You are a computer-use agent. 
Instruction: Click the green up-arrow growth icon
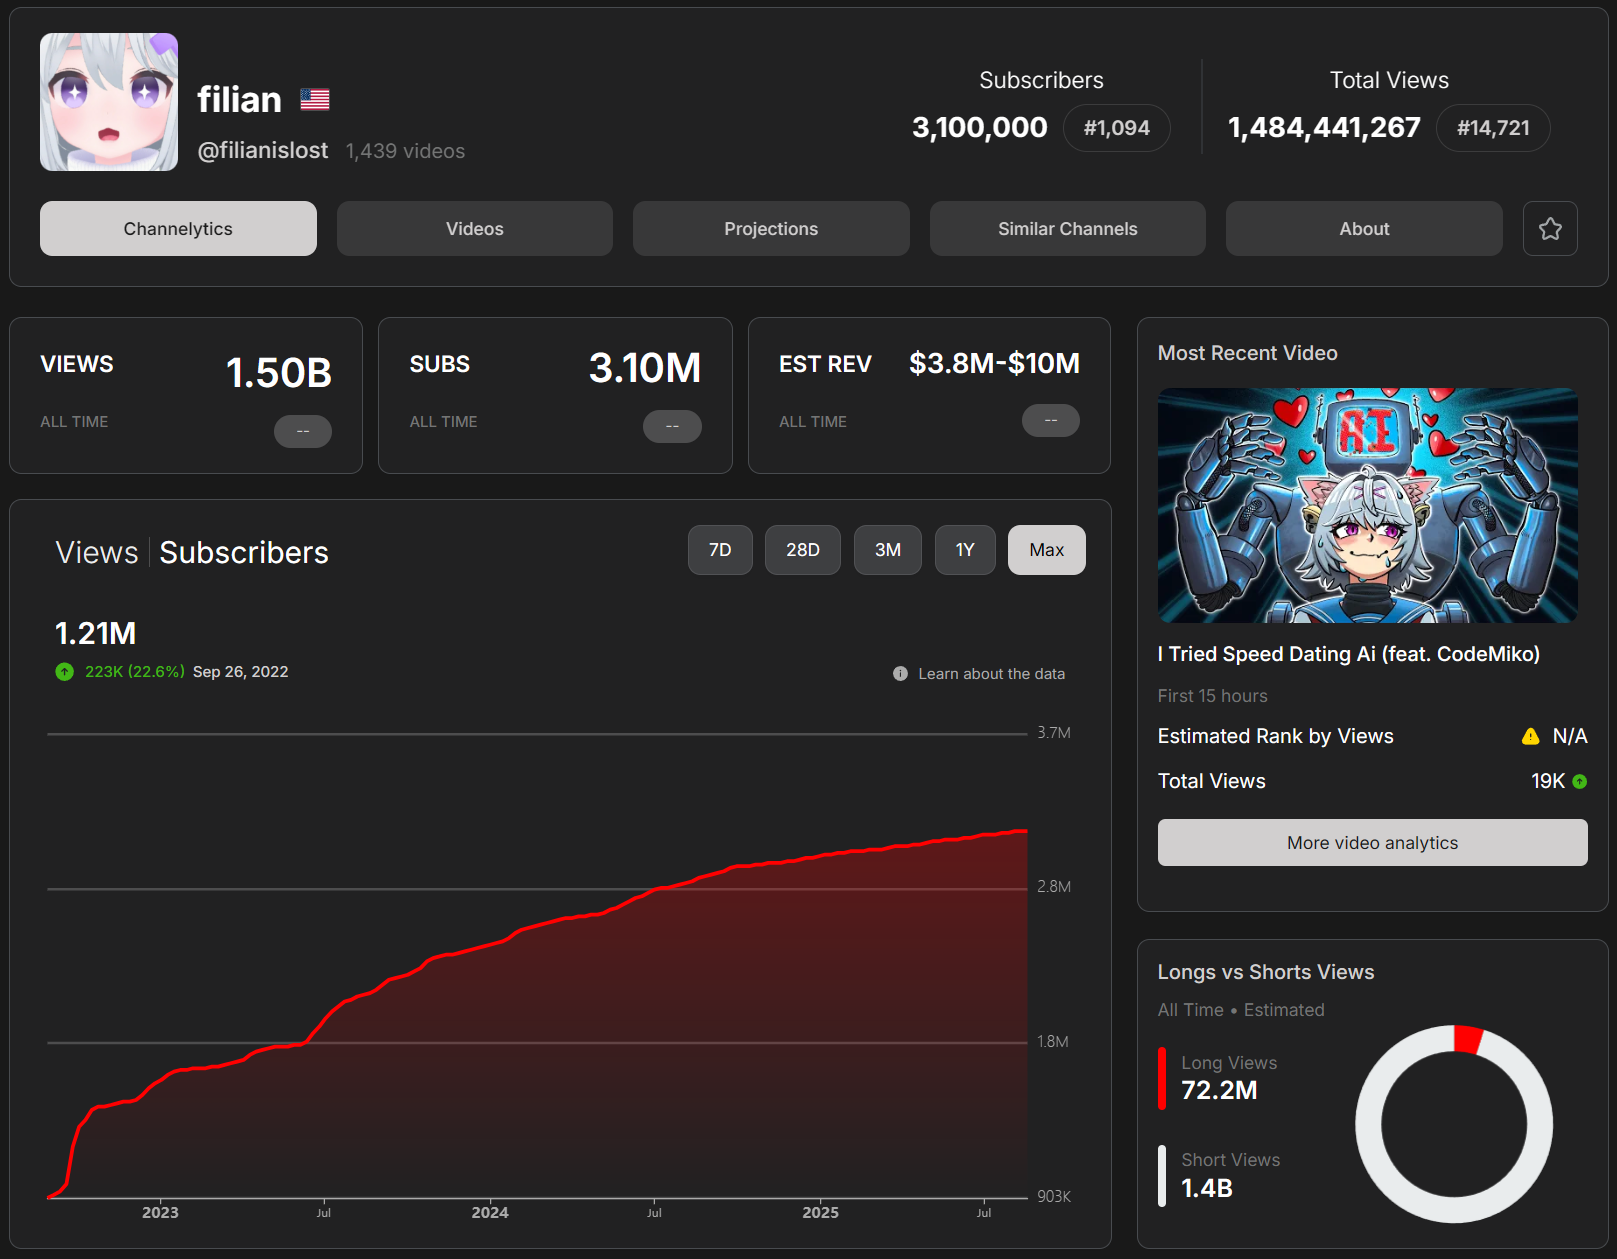[65, 672]
